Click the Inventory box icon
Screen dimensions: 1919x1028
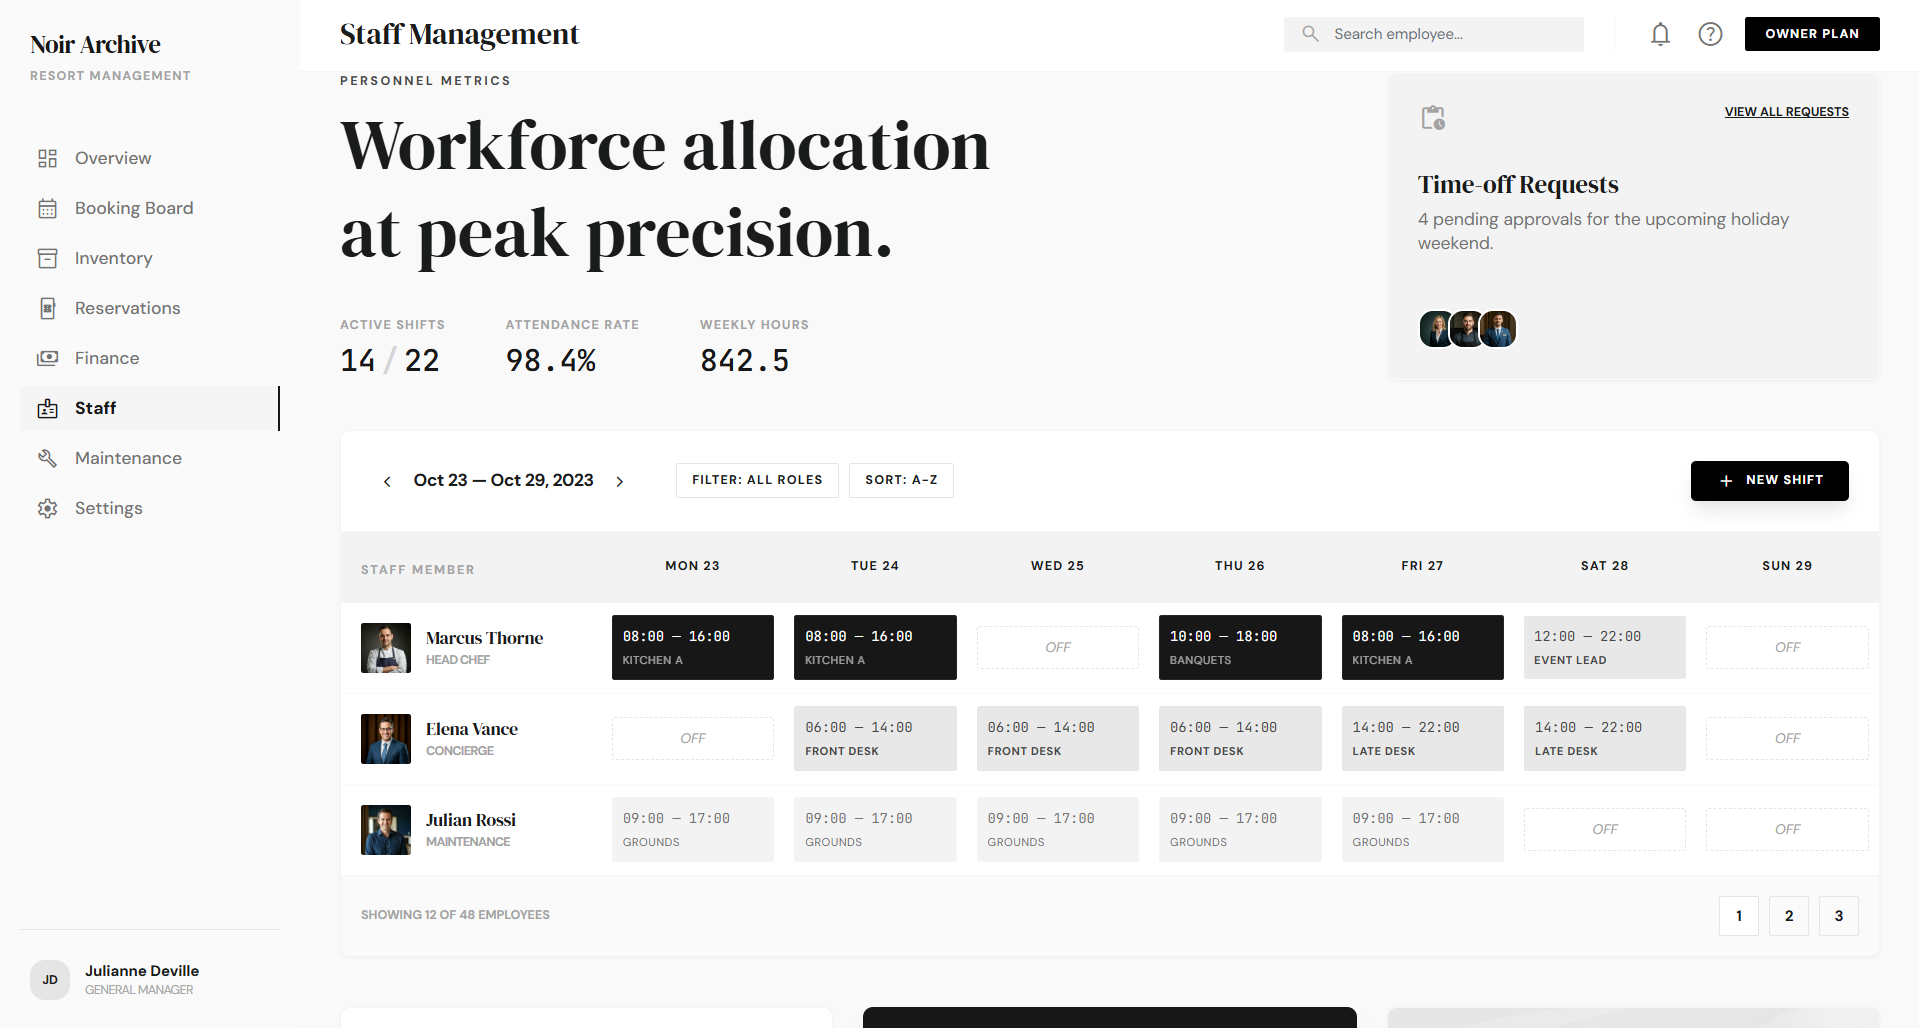47,258
